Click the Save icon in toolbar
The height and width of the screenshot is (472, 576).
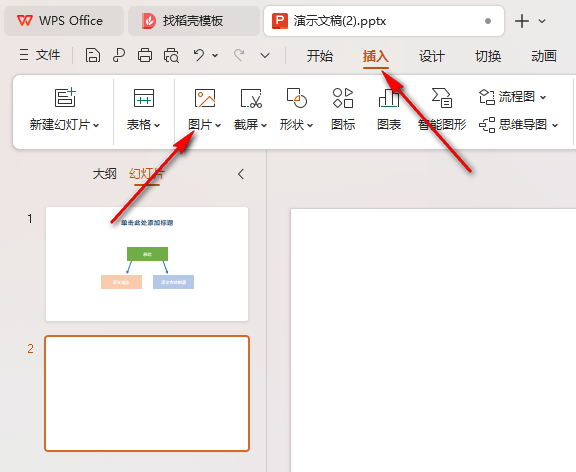[93, 55]
